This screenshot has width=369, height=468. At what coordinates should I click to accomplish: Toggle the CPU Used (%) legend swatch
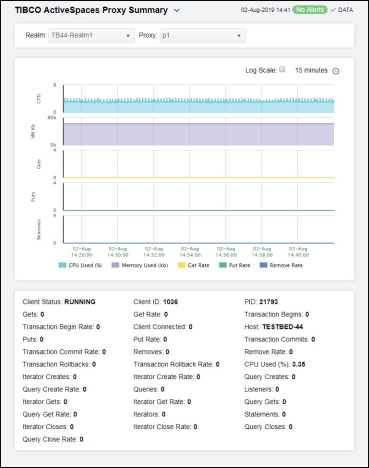click(62, 265)
